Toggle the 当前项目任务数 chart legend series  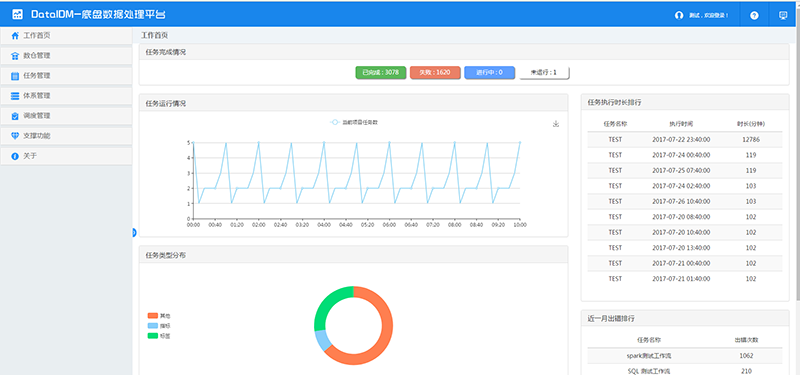pos(354,122)
